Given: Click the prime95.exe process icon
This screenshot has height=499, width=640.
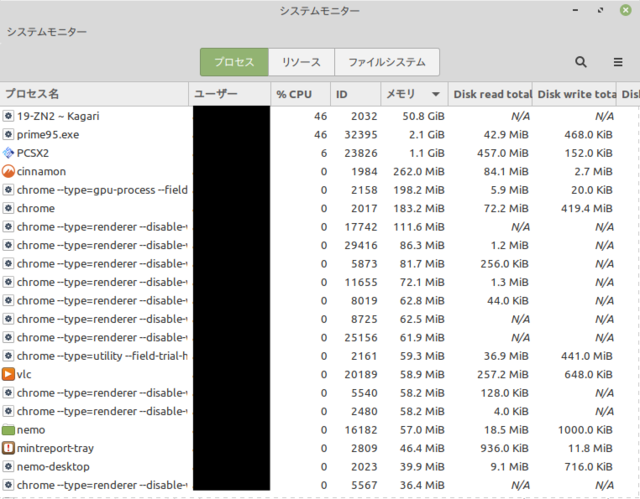Looking at the screenshot, I should point(8,134).
